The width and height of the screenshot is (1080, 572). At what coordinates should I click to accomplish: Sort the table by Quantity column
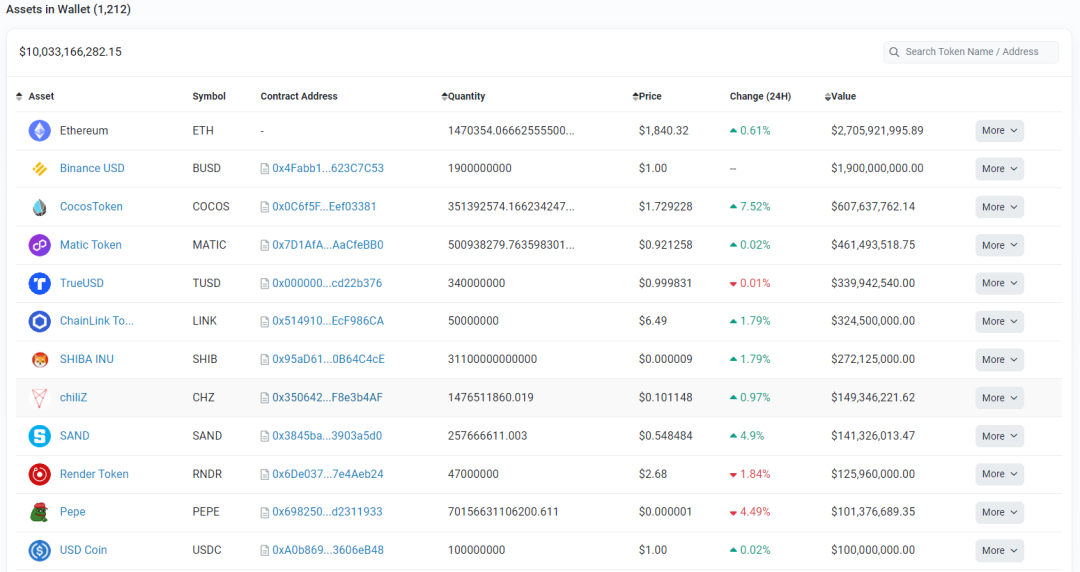coord(464,96)
